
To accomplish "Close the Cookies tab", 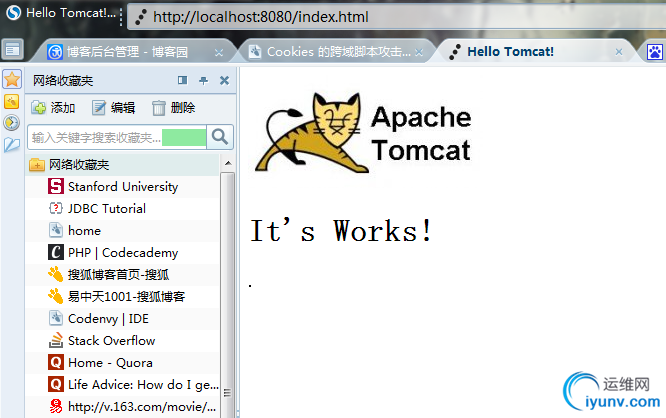I will click(419, 52).
